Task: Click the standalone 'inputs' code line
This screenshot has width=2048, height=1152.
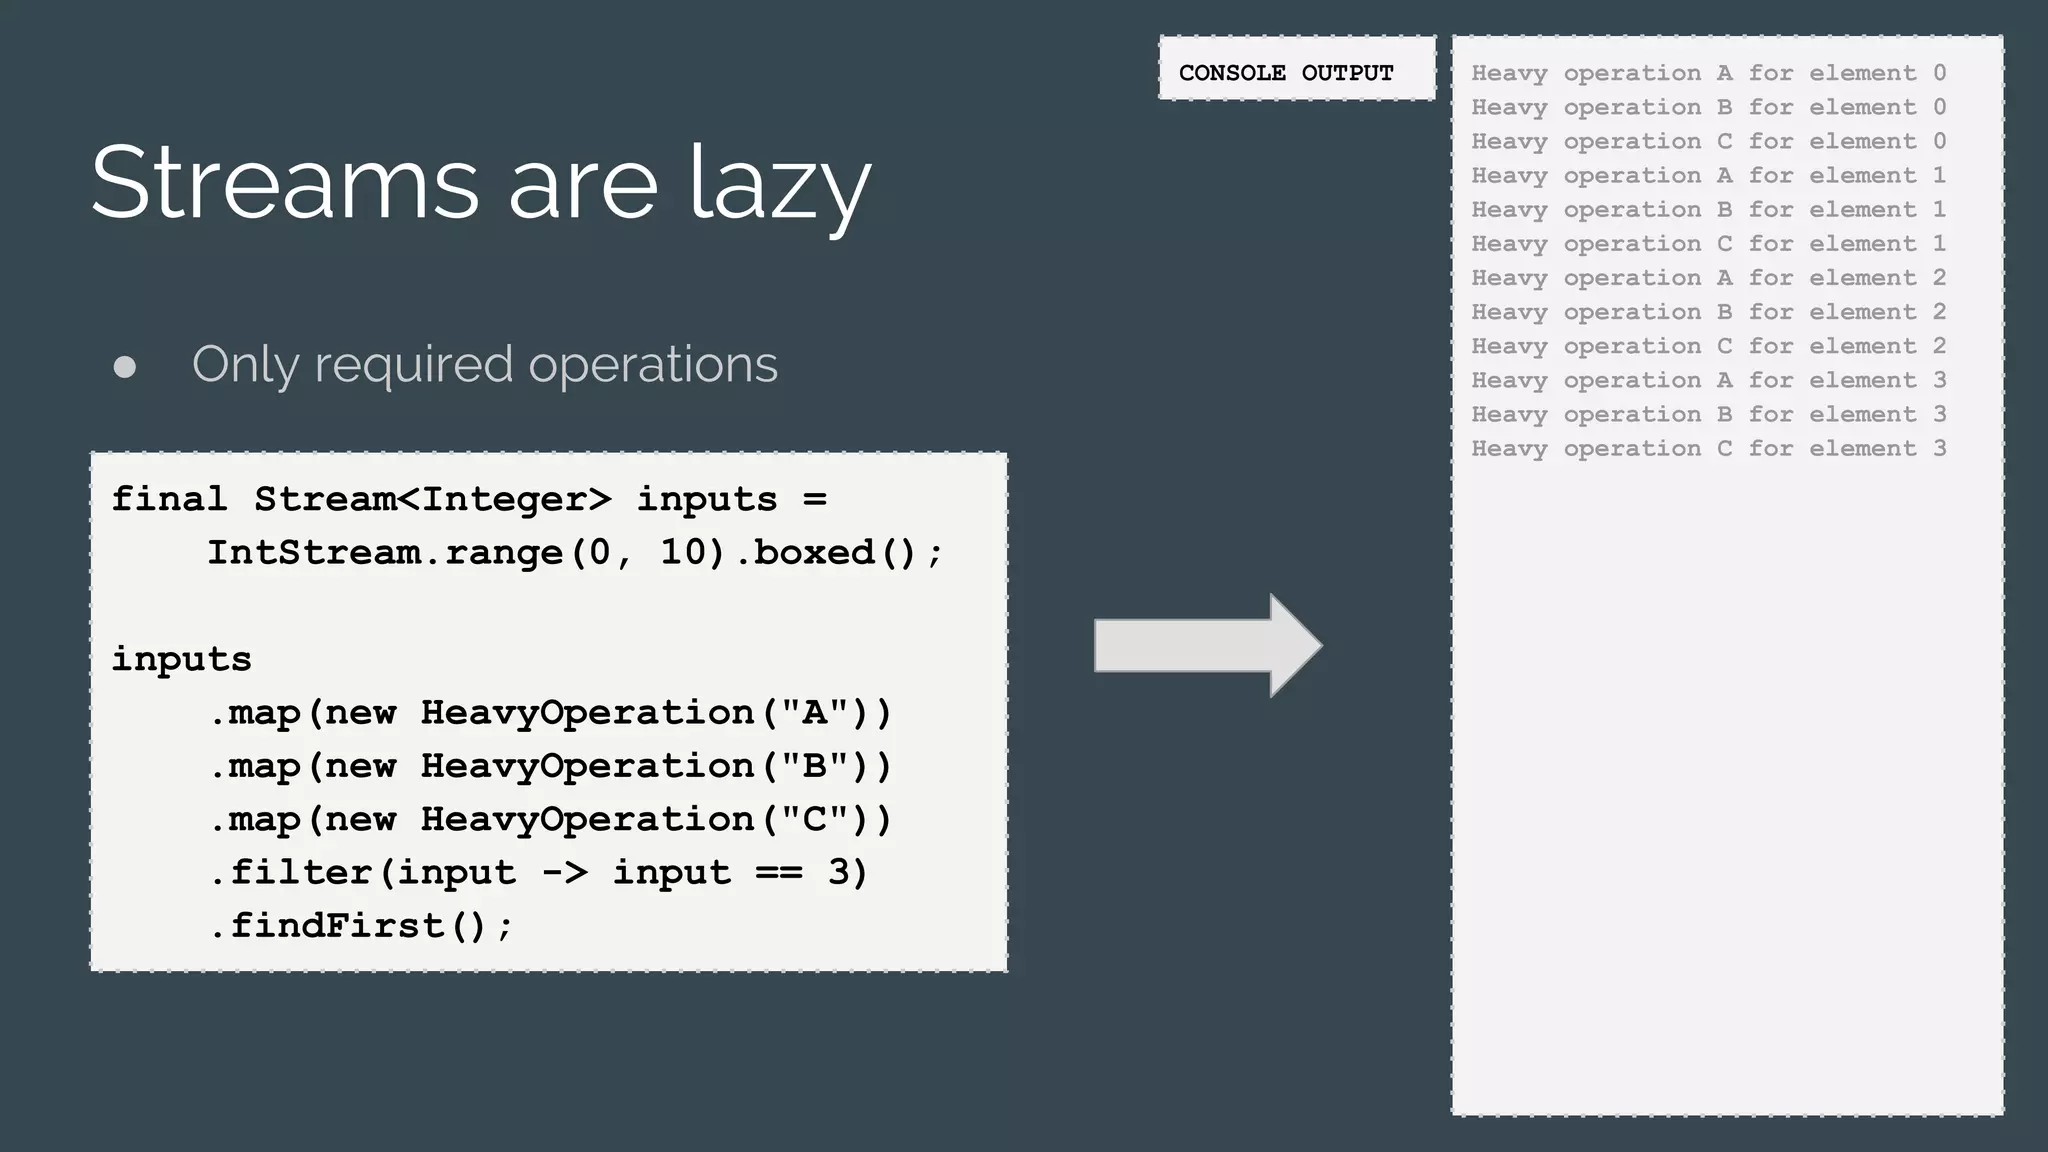Action: tap(181, 659)
